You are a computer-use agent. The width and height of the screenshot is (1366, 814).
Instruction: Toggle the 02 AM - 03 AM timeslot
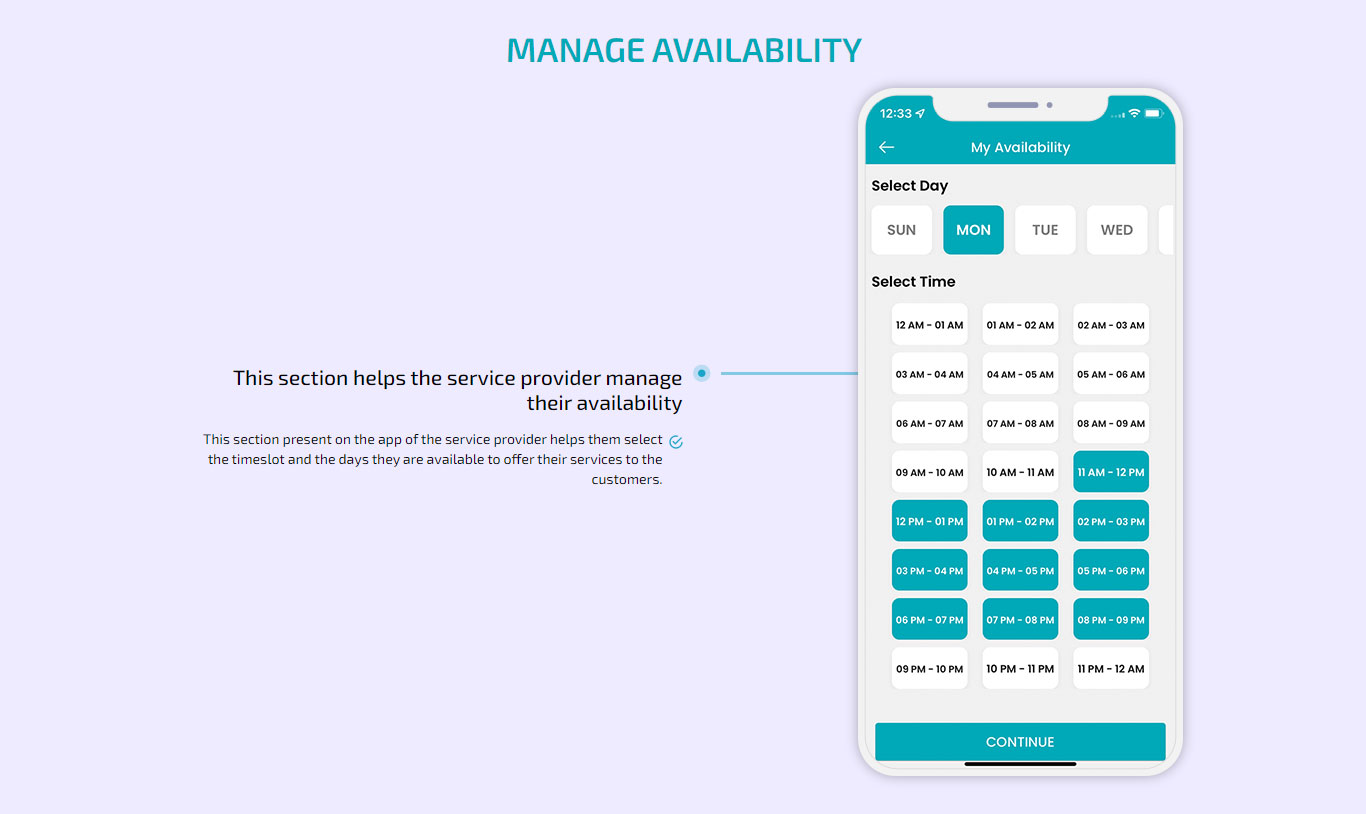point(1111,325)
